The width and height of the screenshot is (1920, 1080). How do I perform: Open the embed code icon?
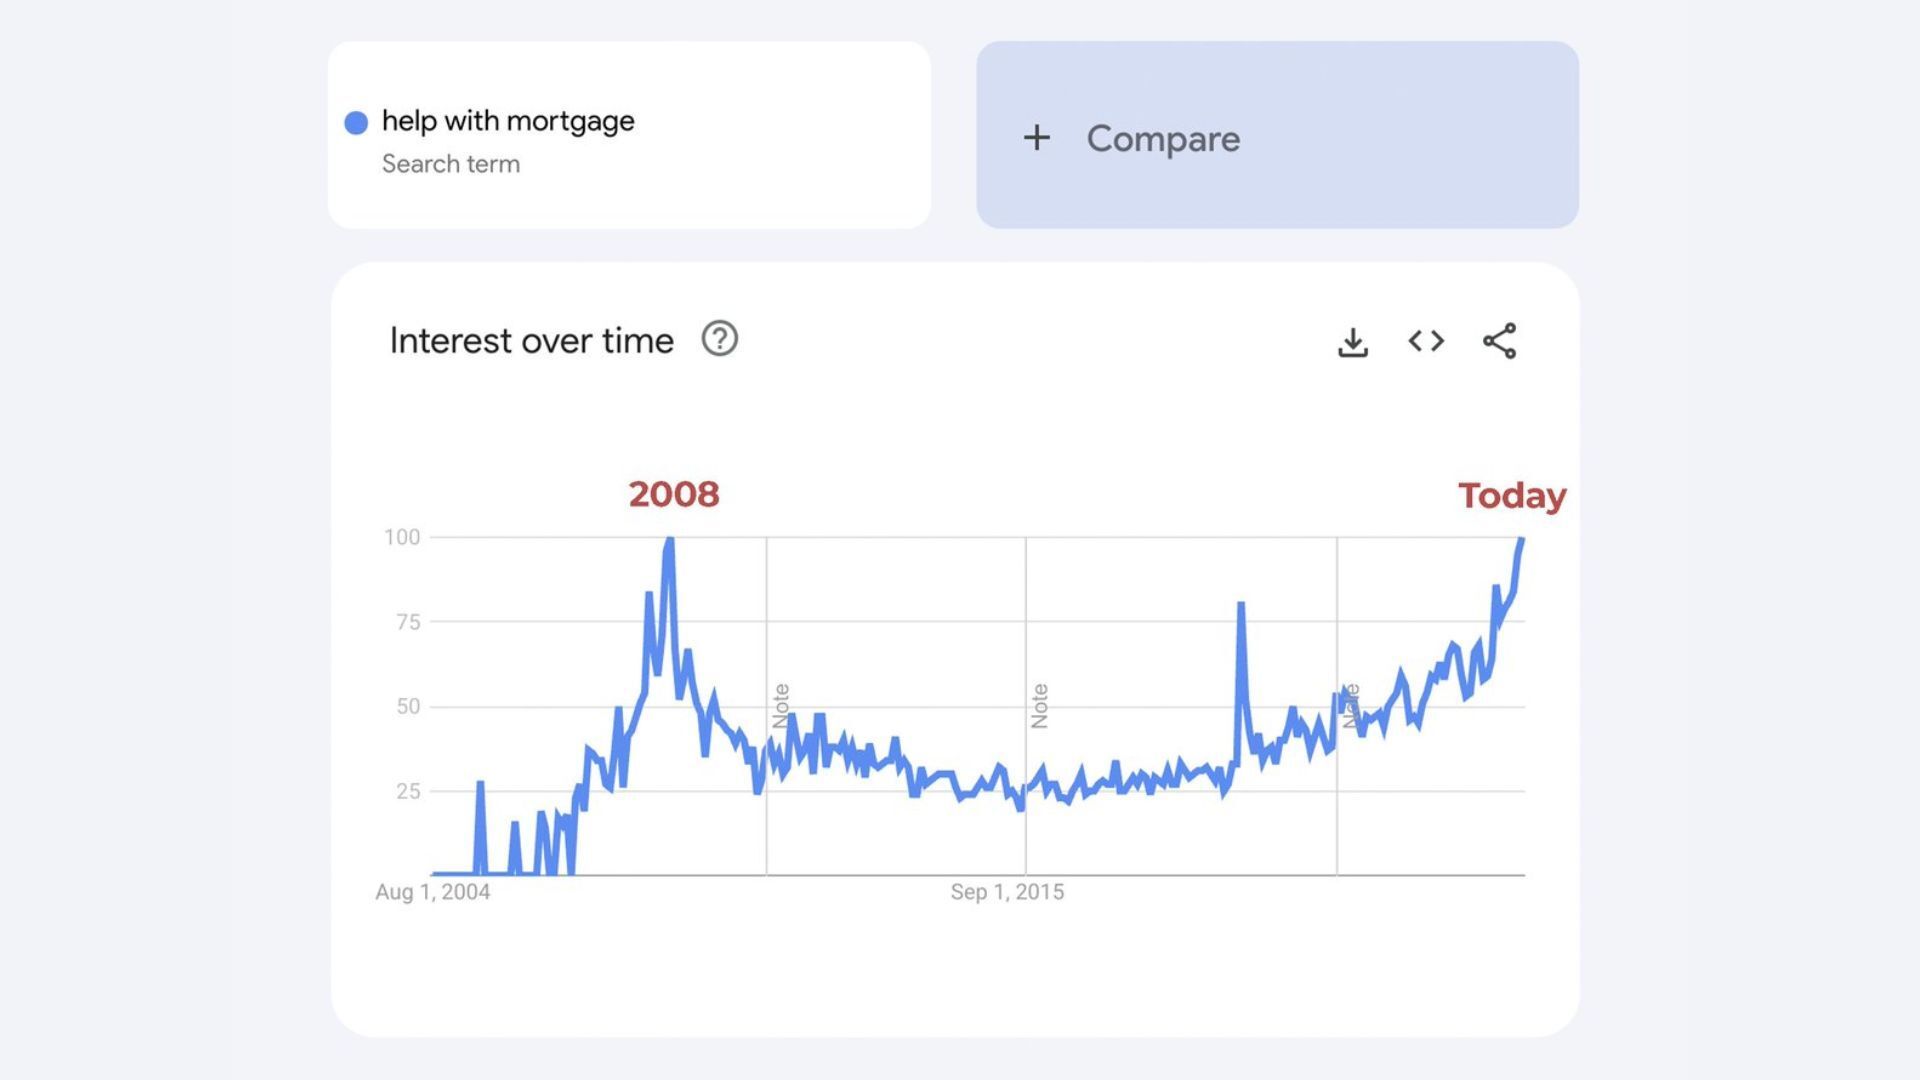1426,341
